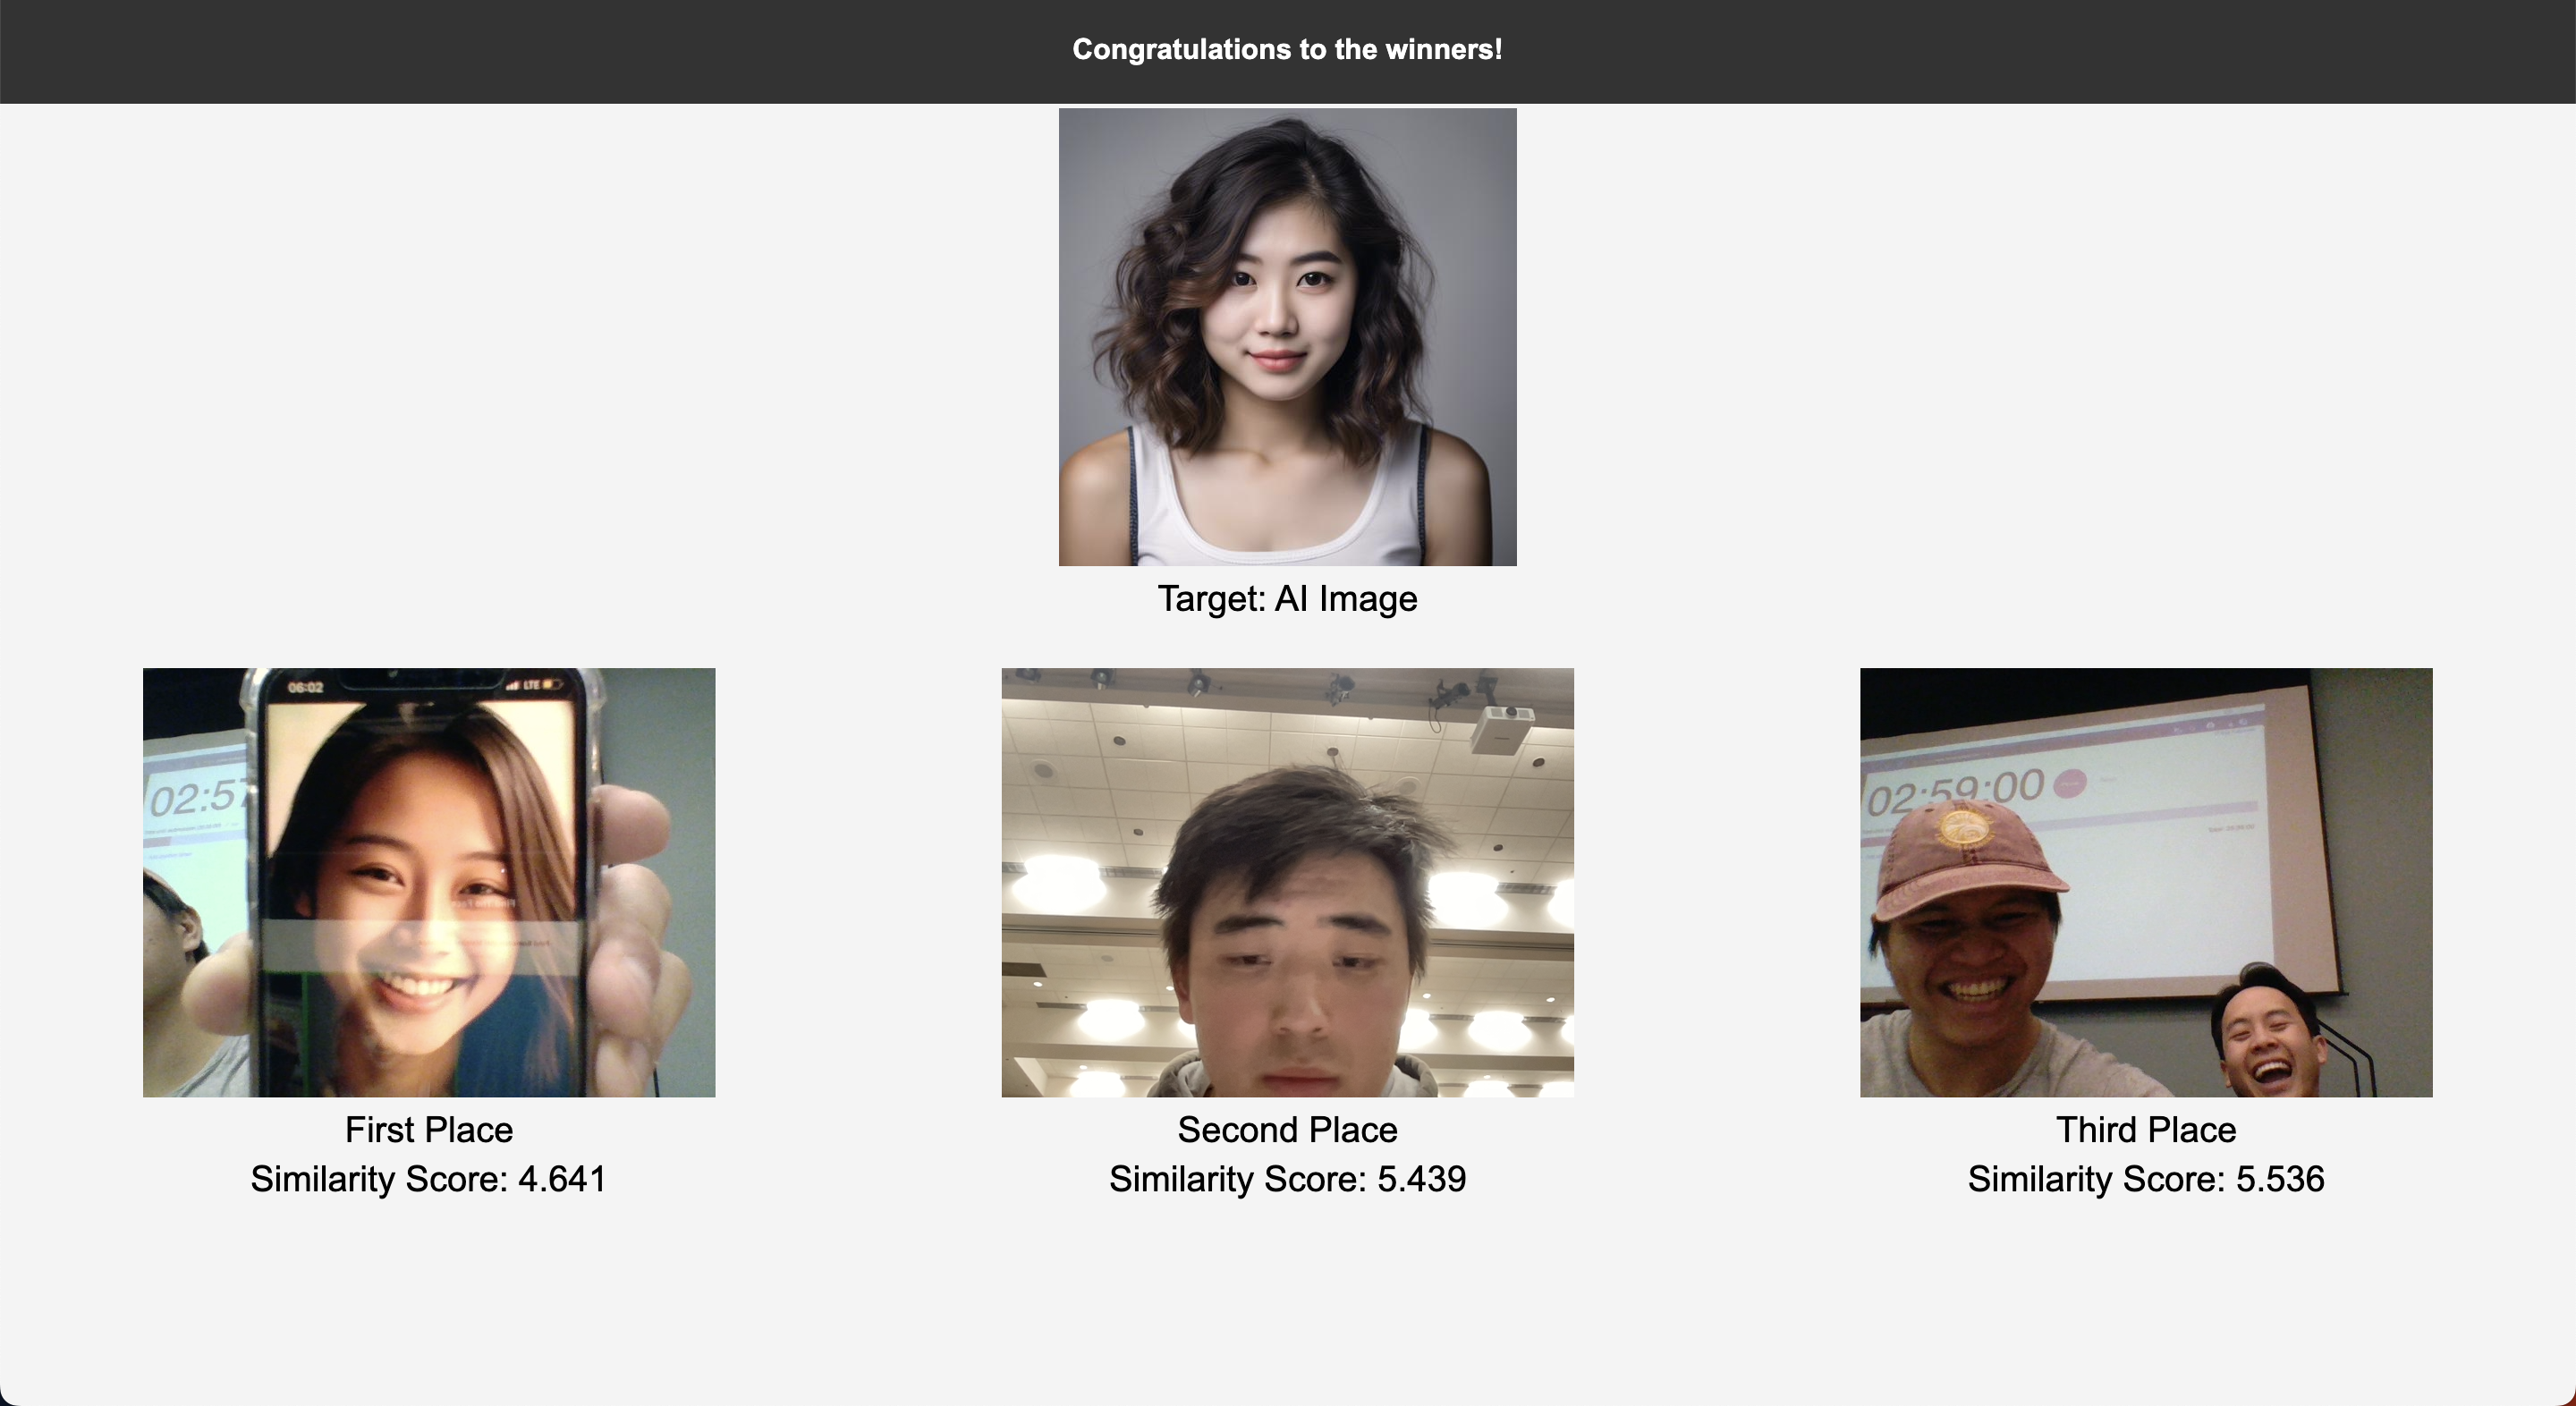Click red round button beside 02:59:00 timer
This screenshot has width=2576, height=1406.
click(x=2069, y=785)
